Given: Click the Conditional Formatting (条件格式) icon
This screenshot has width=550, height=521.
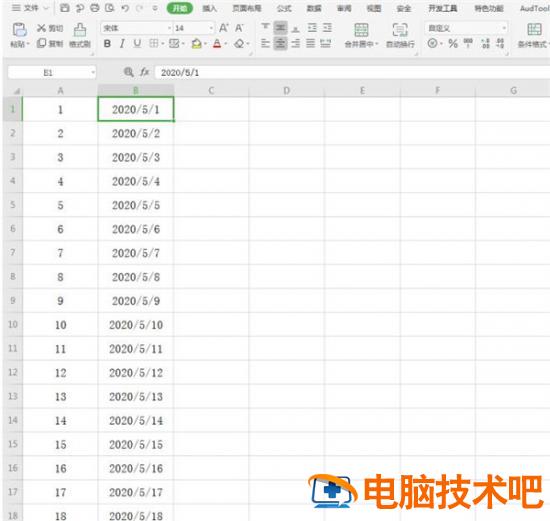Looking at the screenshot, I should 535,29.
